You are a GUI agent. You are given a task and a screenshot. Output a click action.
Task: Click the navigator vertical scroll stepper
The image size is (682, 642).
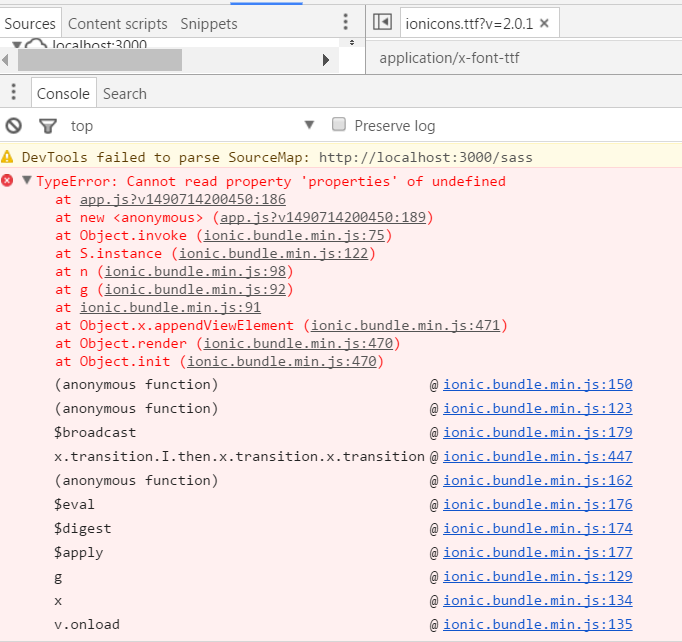pyautogui.click(x=352, y=42)
